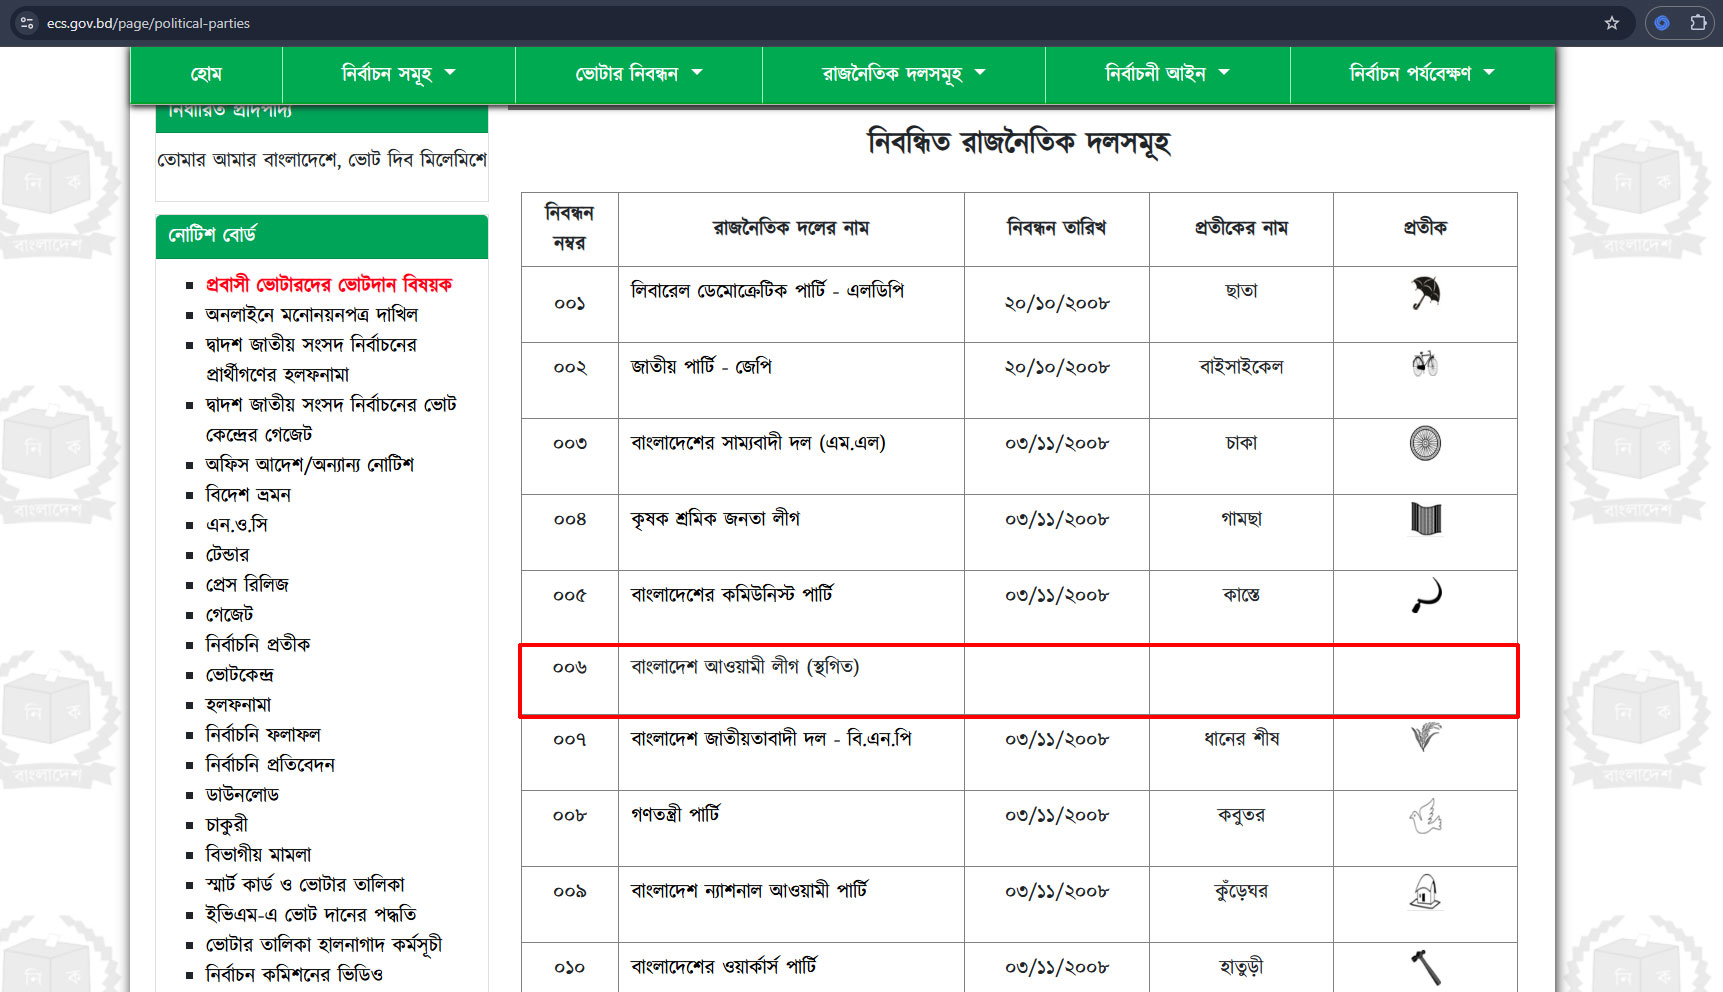Click scrolling slogan তোমার আমার বাংলাদেশে text
1723x992 pixels.
click(322, 160)
